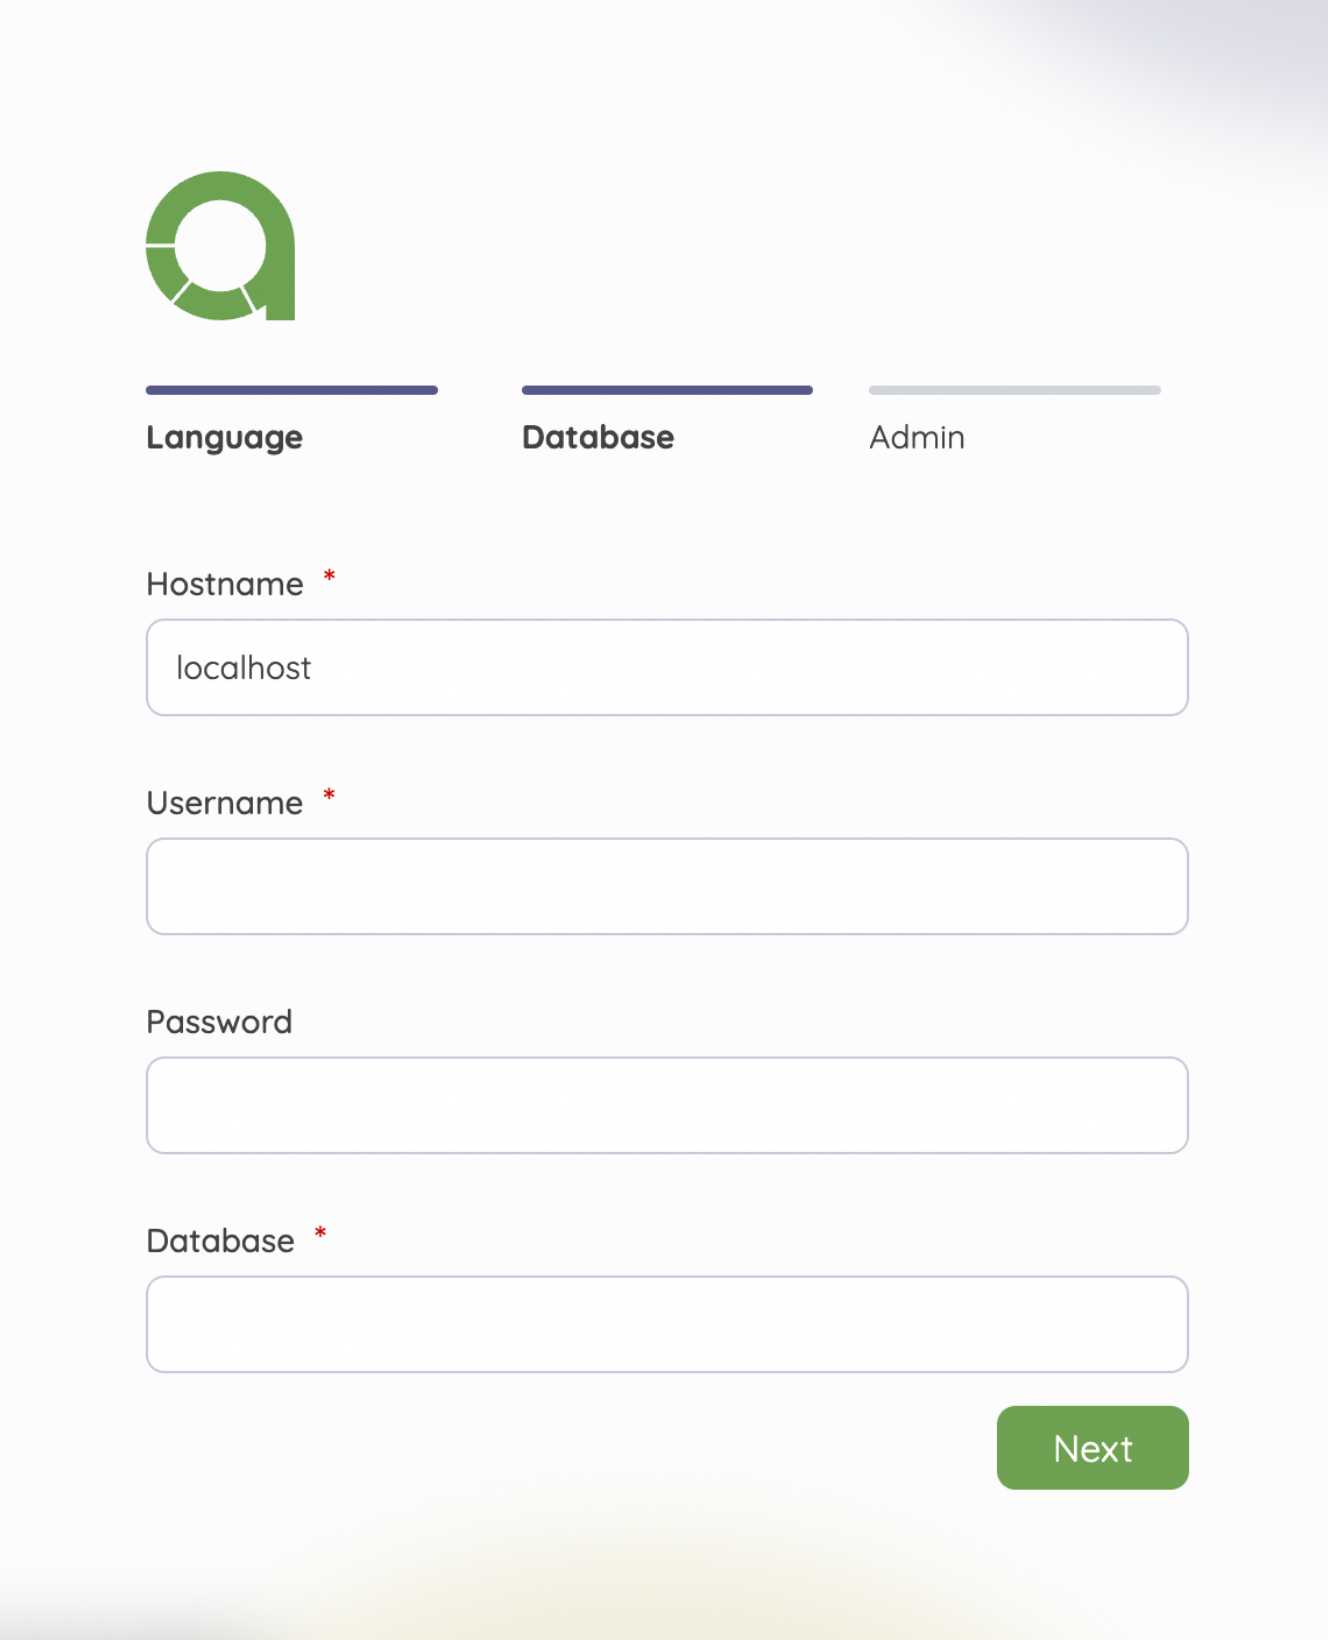The width and height of the screenshot is (1328, 1640).
Task: Click the green Next button
Action: pos(1093,1448)
